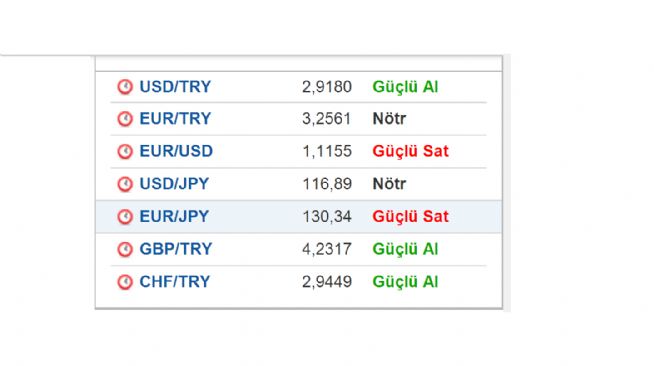Click the Nötr signal for USD/JPY
The width and height of the screenshot is (654, 366).
pyautogui.click(x=389, y=184)
